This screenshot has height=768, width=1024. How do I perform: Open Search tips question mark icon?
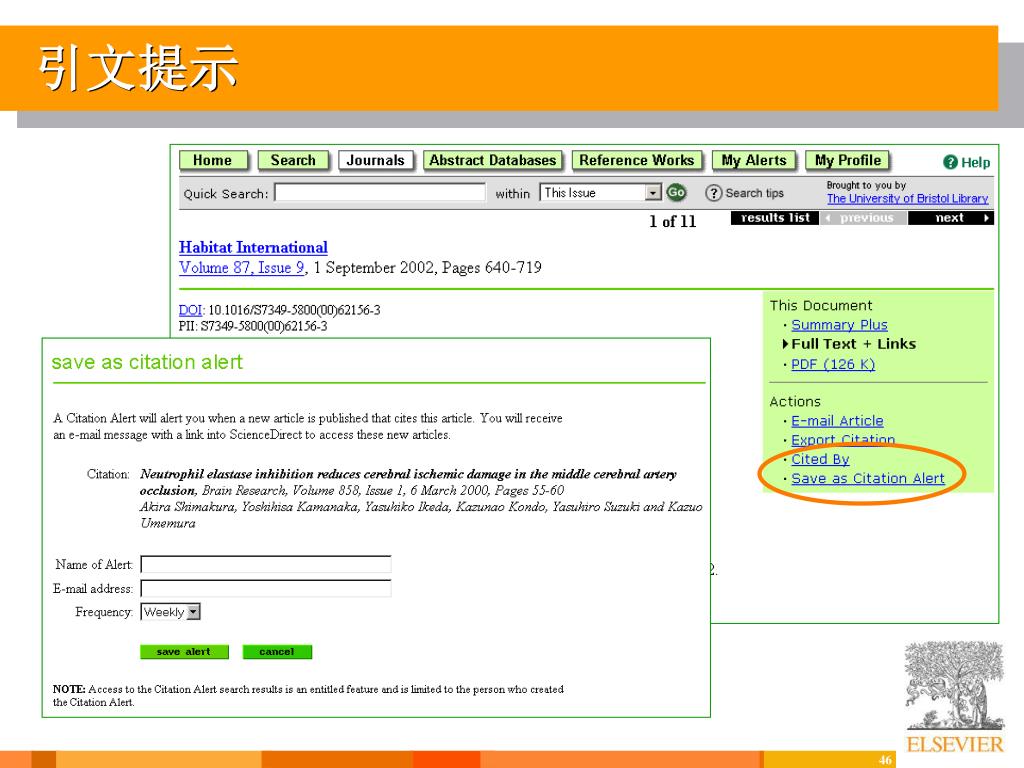714,193
